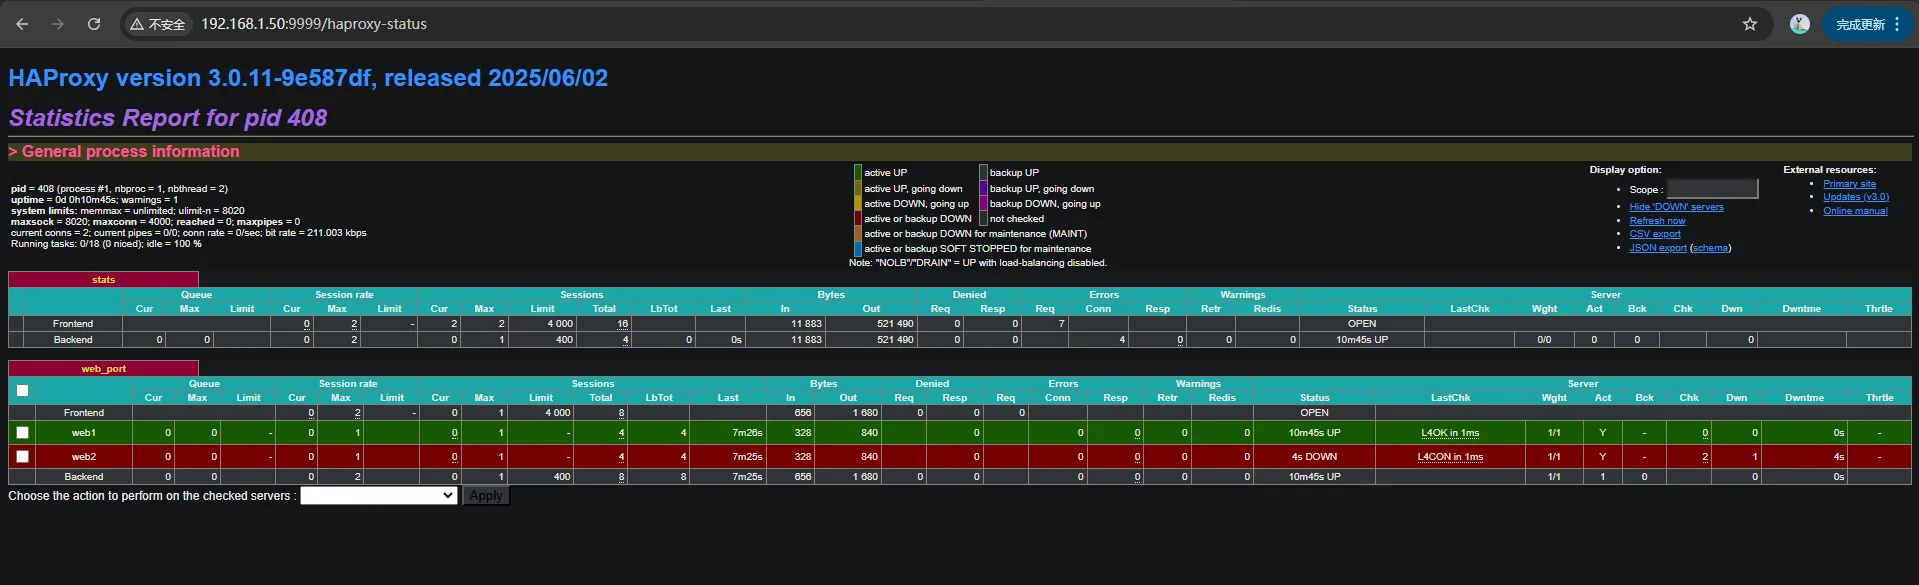This screenshot has height=585, width=1919.
Task: Click the HAProxy version title
Action: [308, 78]
